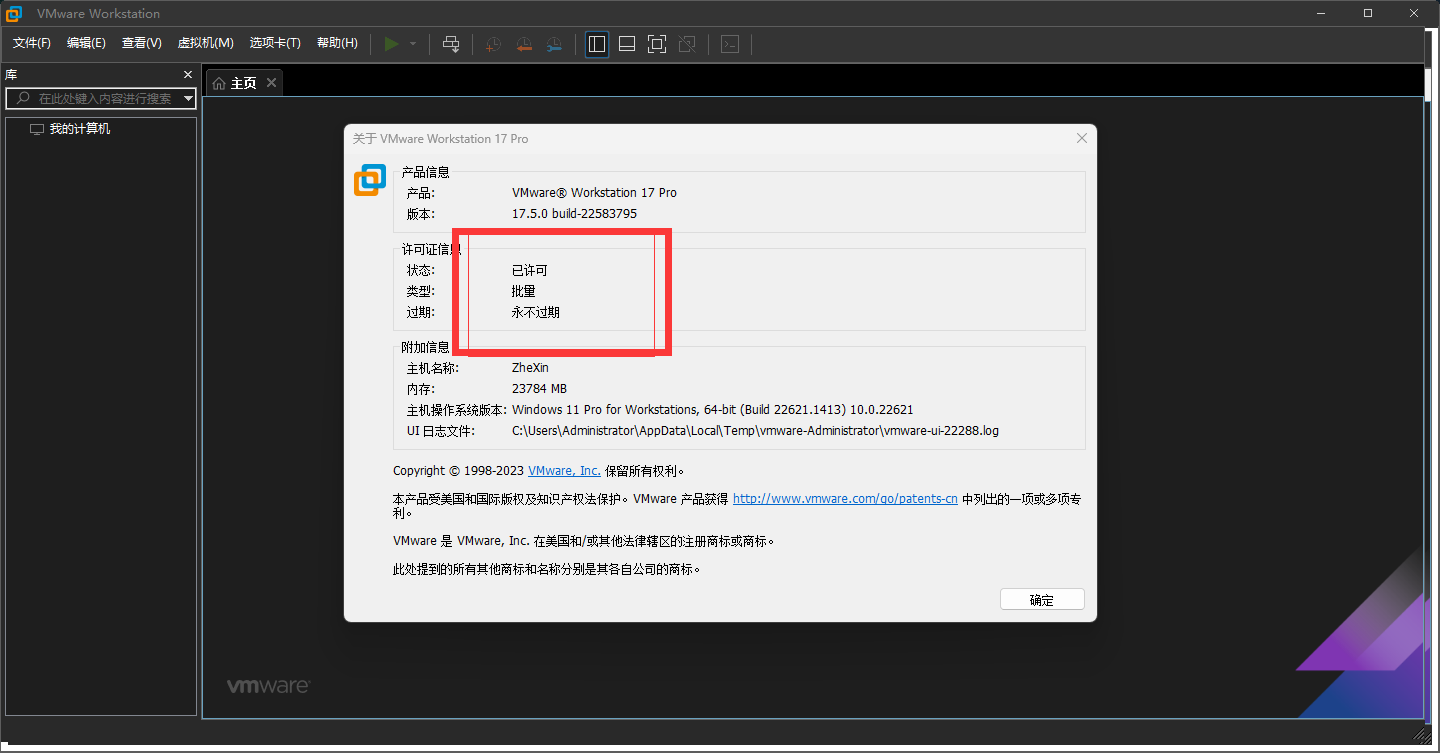
Task: Click the revert to snapshot icon
Action: point(524,44)
